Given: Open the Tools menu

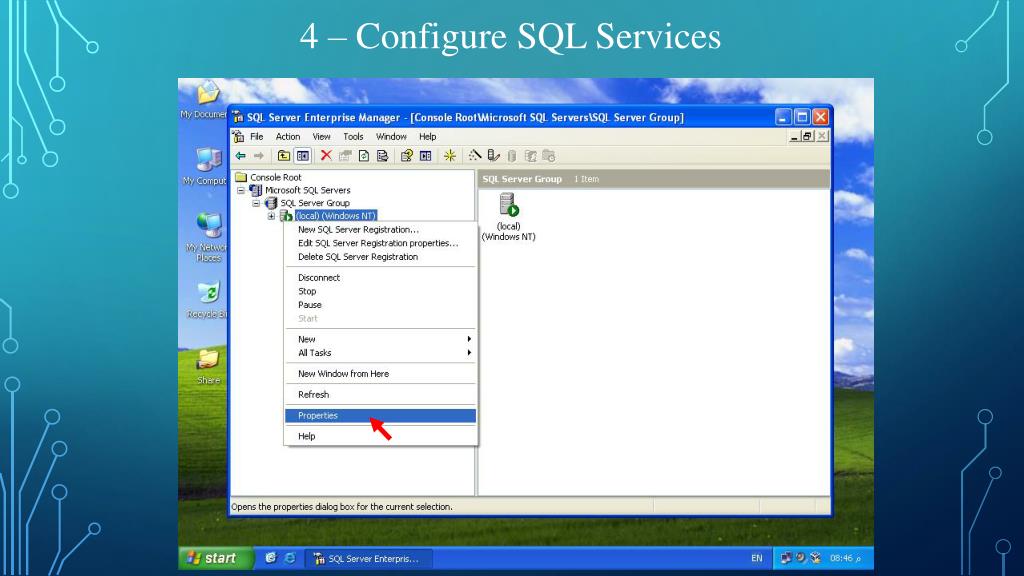Looking at the screenshot, I should pyautogui.click(x=353, y=136).
